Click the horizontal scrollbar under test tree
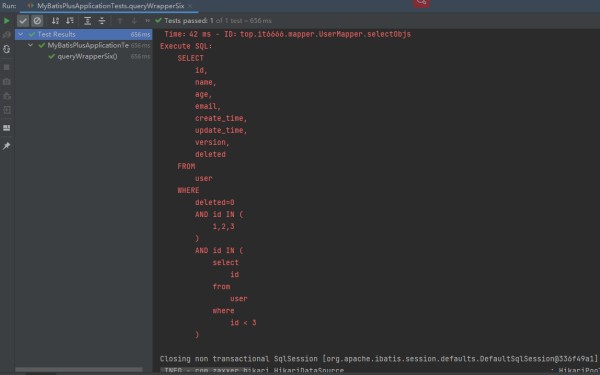This screenshot has height=375, width=600. coord(79,370)
